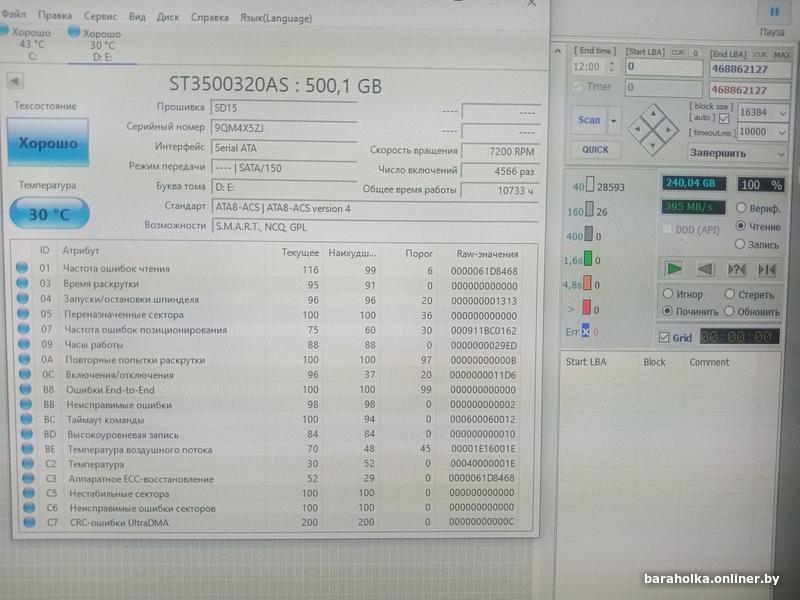
Task: Click status icon for Часы работы
Action: coord(24,343)
